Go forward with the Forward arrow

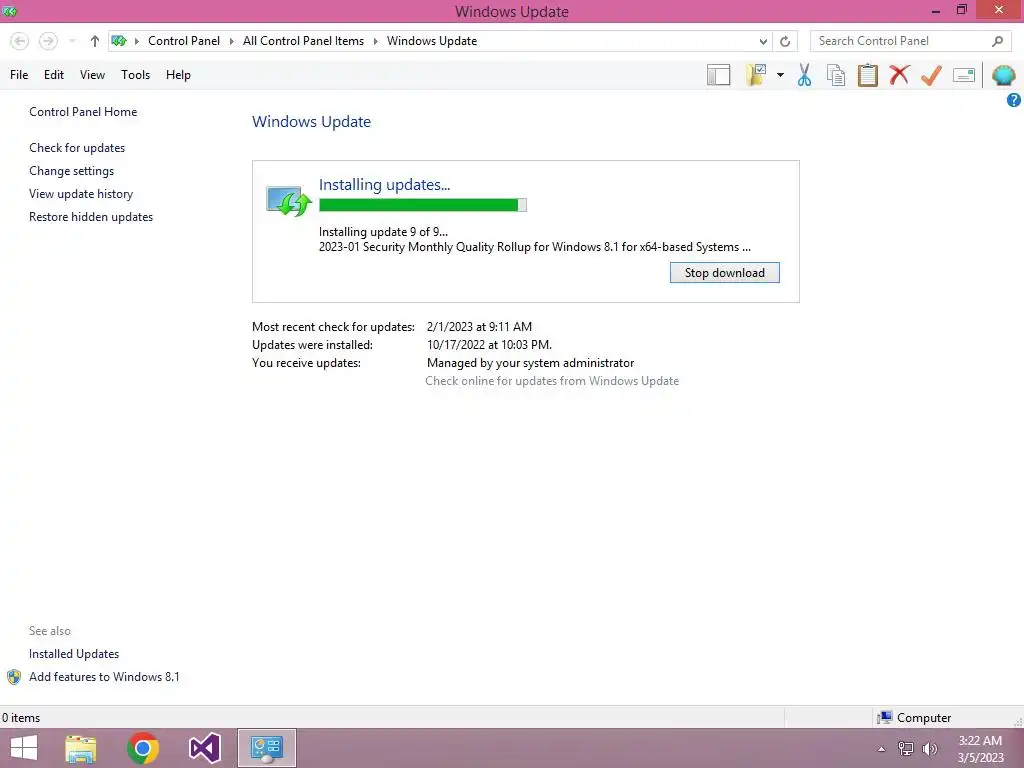[x=48, y=41]
